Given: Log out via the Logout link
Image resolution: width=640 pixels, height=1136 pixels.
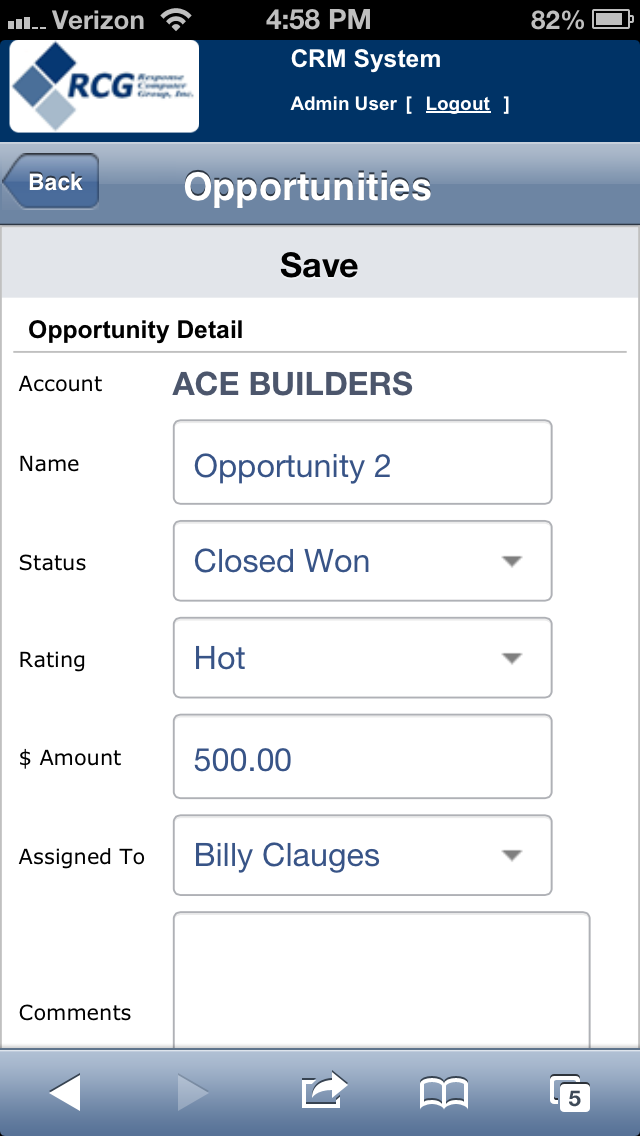Looking at the screenshot, I should tap(458, 104).
